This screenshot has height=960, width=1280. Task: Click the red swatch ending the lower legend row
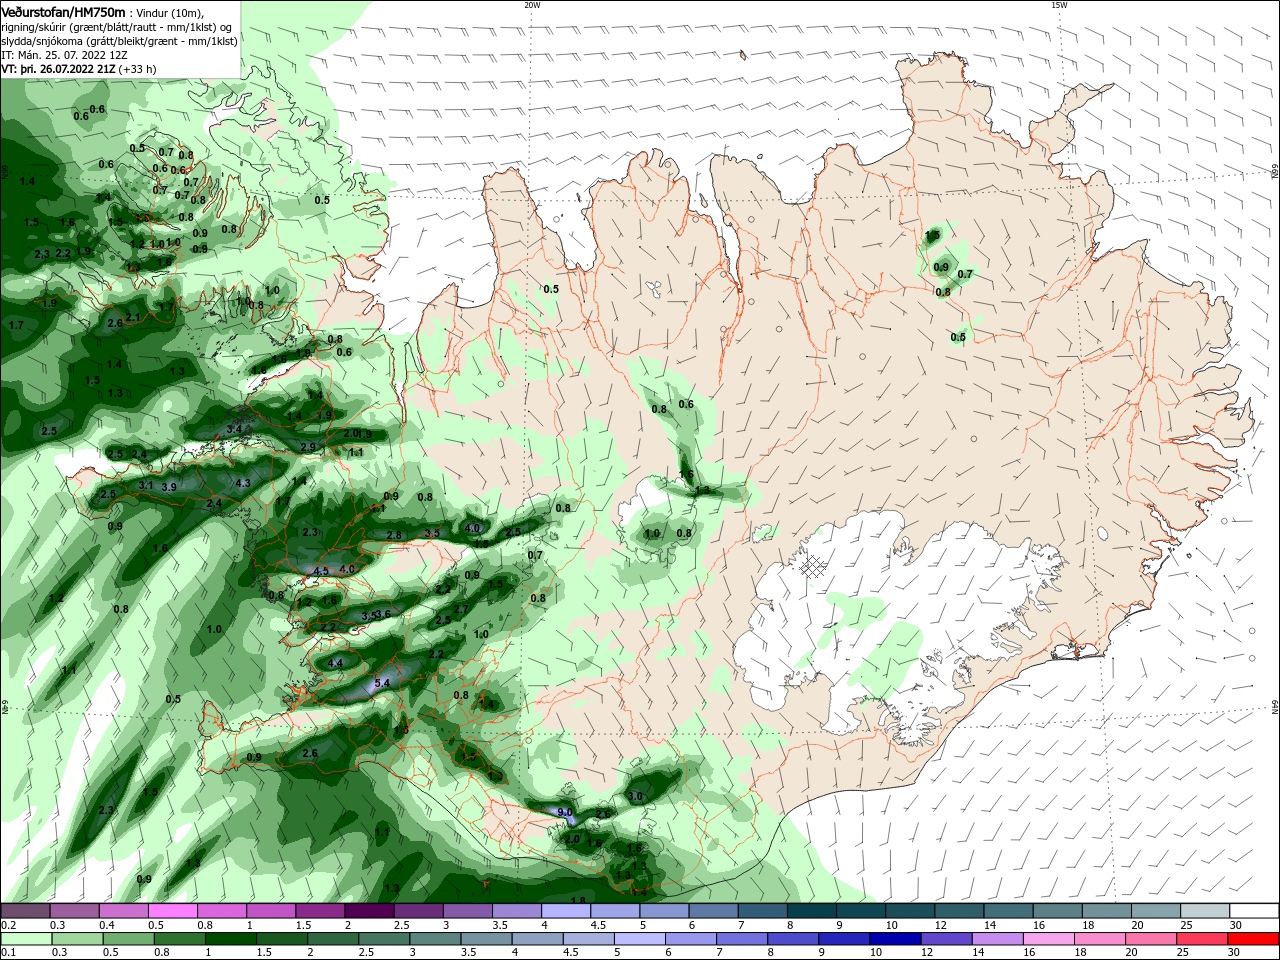coord(1255,939)
